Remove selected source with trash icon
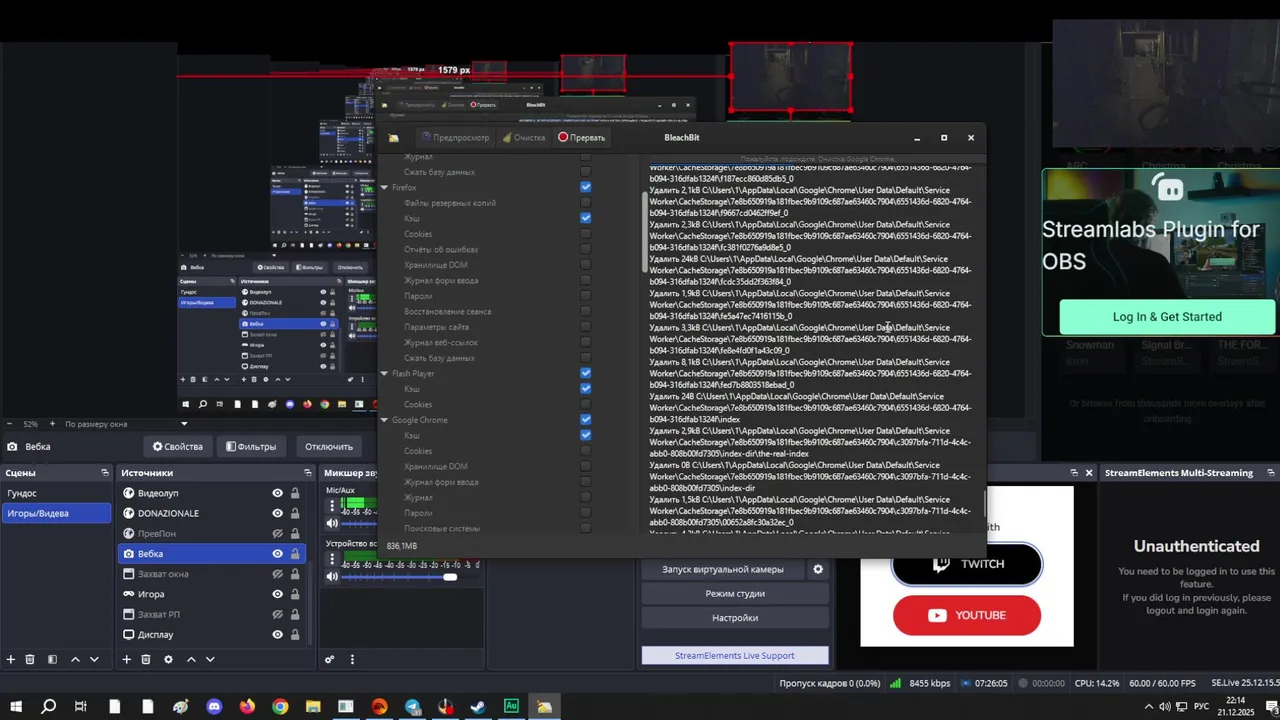The image size is (1280, 720). (146, 659)
